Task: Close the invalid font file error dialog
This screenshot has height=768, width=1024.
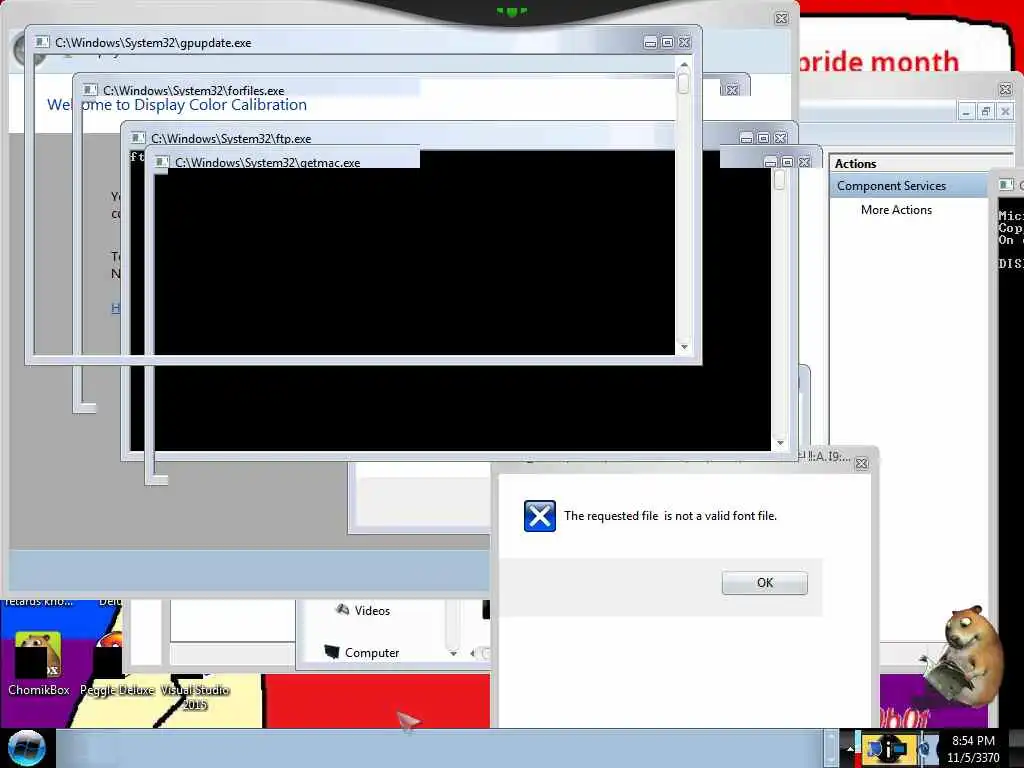Action: coord(861,463)
